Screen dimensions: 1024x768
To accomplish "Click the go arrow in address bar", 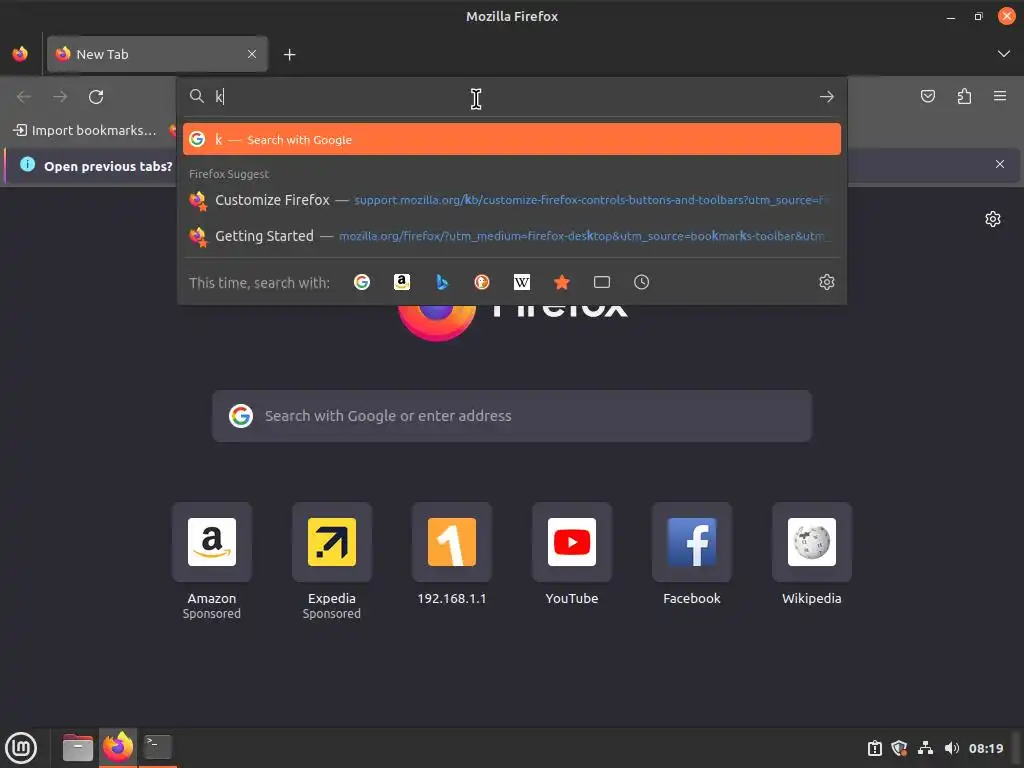I will [827, 97].
